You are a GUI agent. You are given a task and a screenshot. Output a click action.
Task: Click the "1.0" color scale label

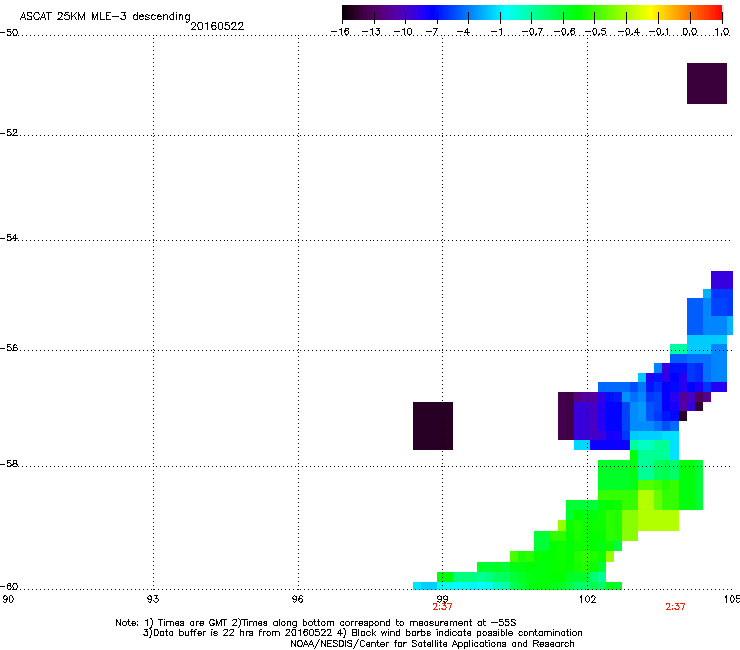[722, 32]
